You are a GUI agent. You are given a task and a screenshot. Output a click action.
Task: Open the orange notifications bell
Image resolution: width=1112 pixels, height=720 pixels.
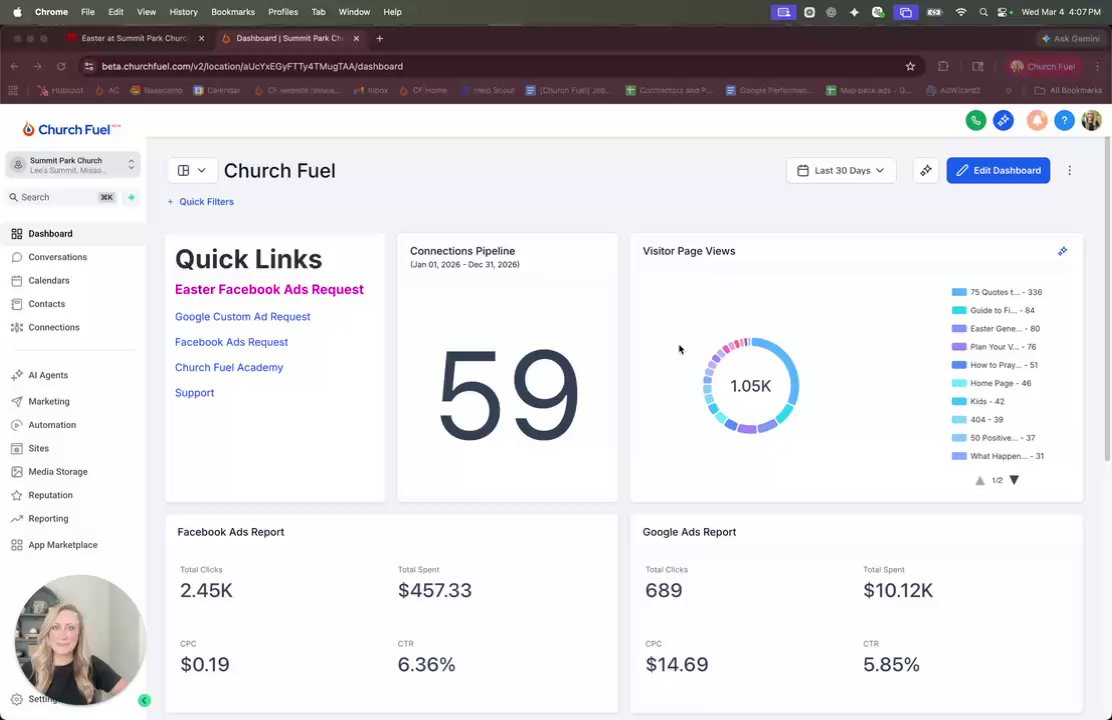[1037, 121]
